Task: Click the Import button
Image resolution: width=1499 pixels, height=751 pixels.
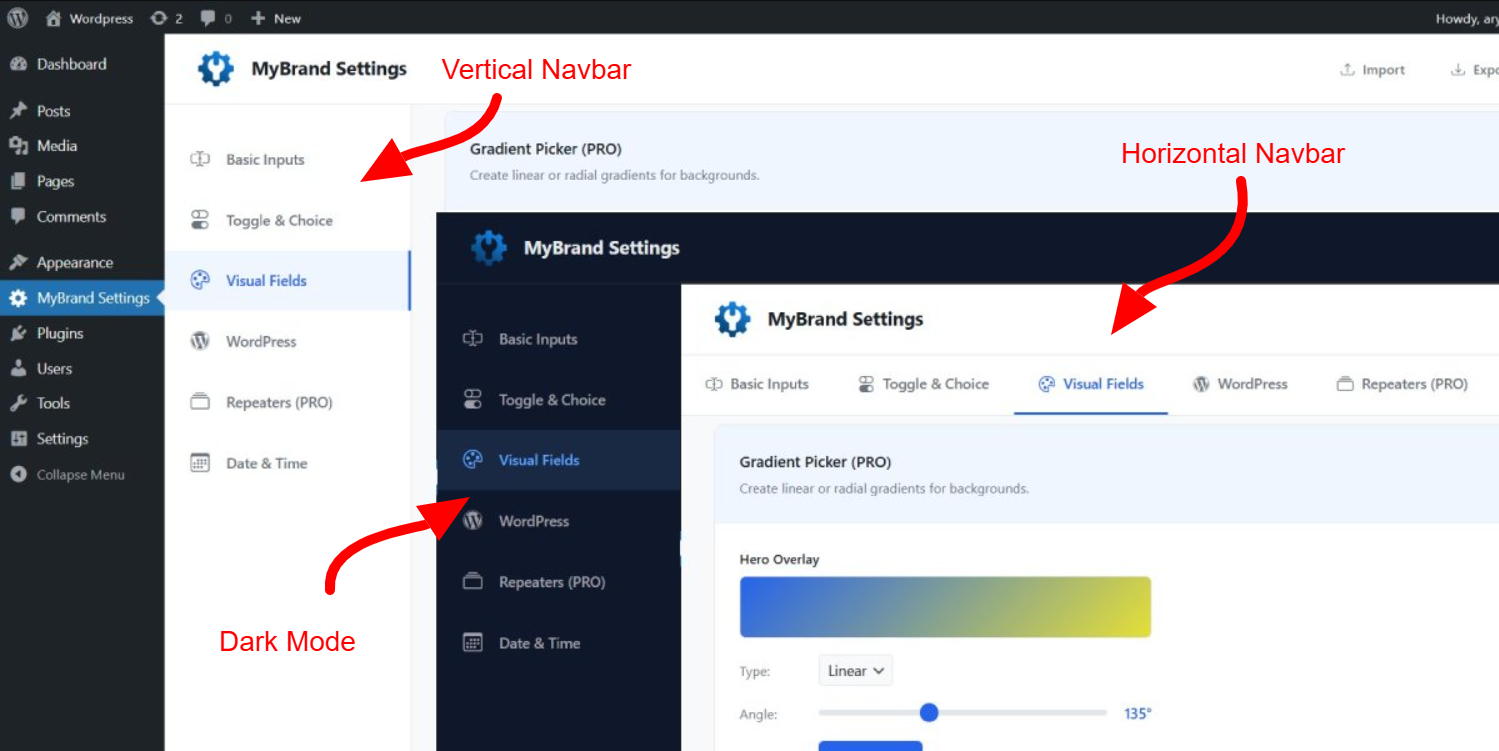Action: (1372, 70)
